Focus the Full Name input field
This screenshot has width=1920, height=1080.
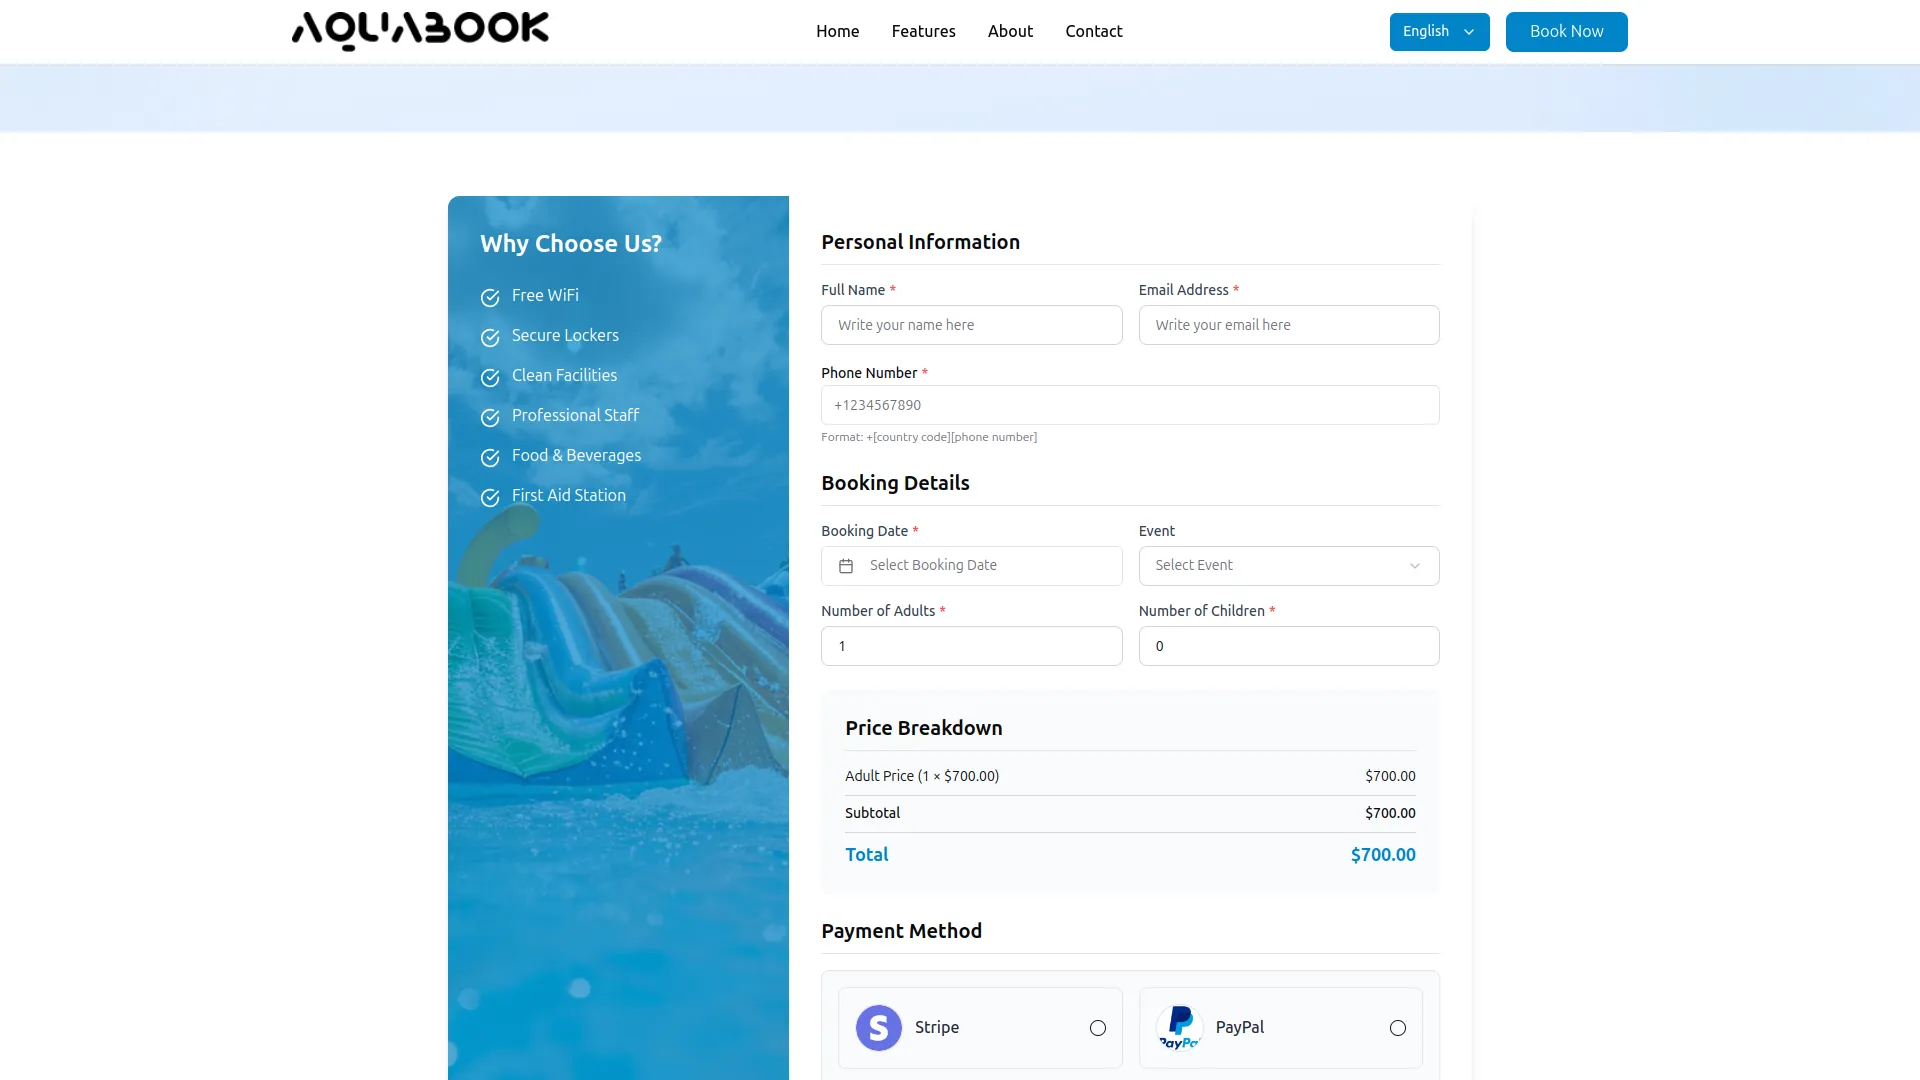pos(971,325)
